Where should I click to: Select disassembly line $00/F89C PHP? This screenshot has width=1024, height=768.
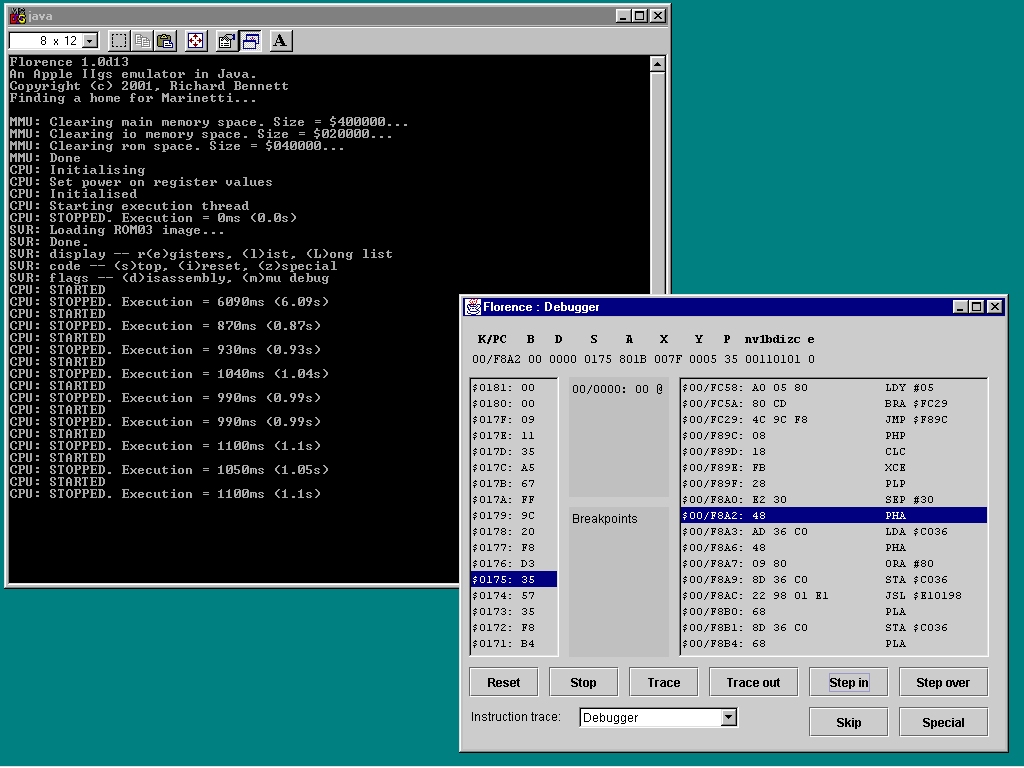[833, 436]
